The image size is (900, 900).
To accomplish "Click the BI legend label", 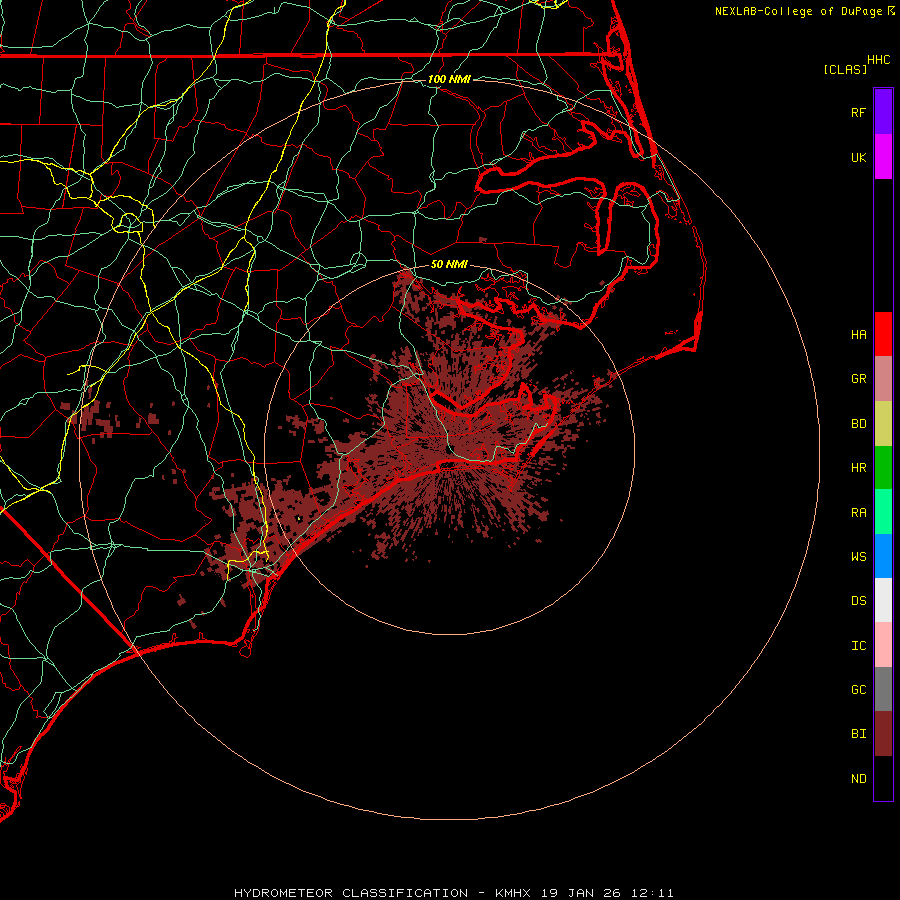I will (859, 734).
